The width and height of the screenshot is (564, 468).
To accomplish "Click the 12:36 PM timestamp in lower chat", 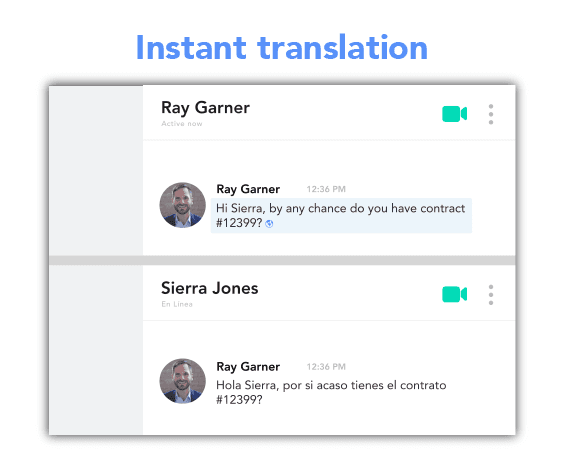I will 326,367.
